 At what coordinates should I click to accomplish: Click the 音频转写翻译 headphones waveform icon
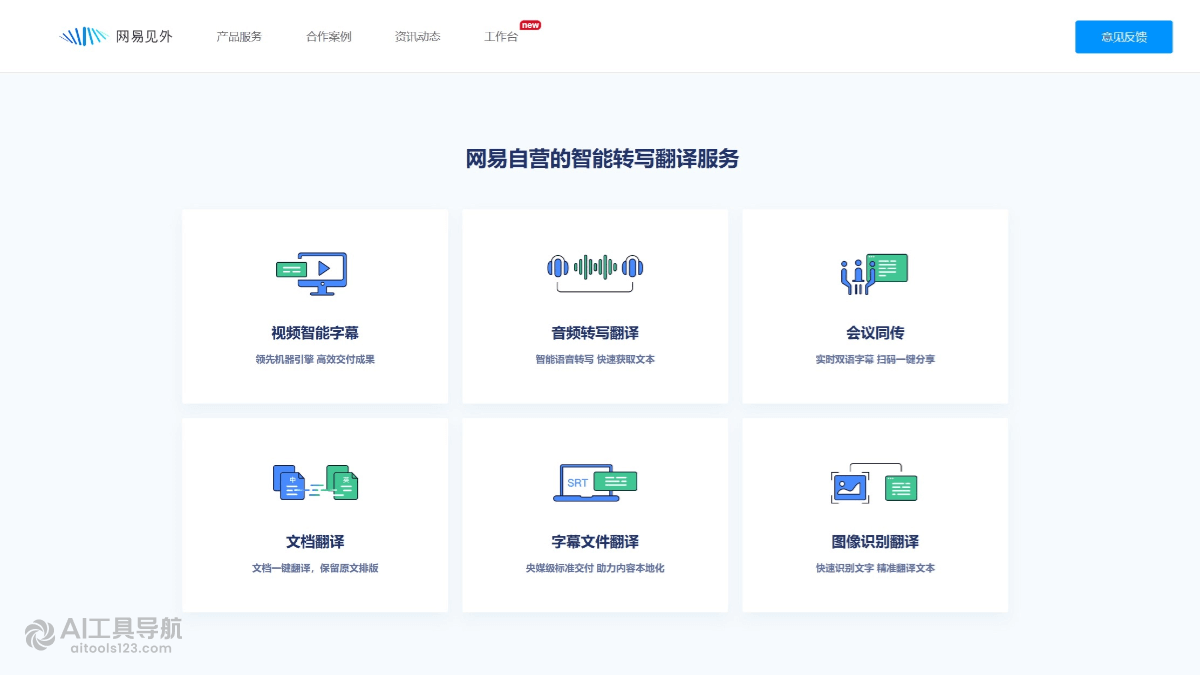click(x=595, y=273)
